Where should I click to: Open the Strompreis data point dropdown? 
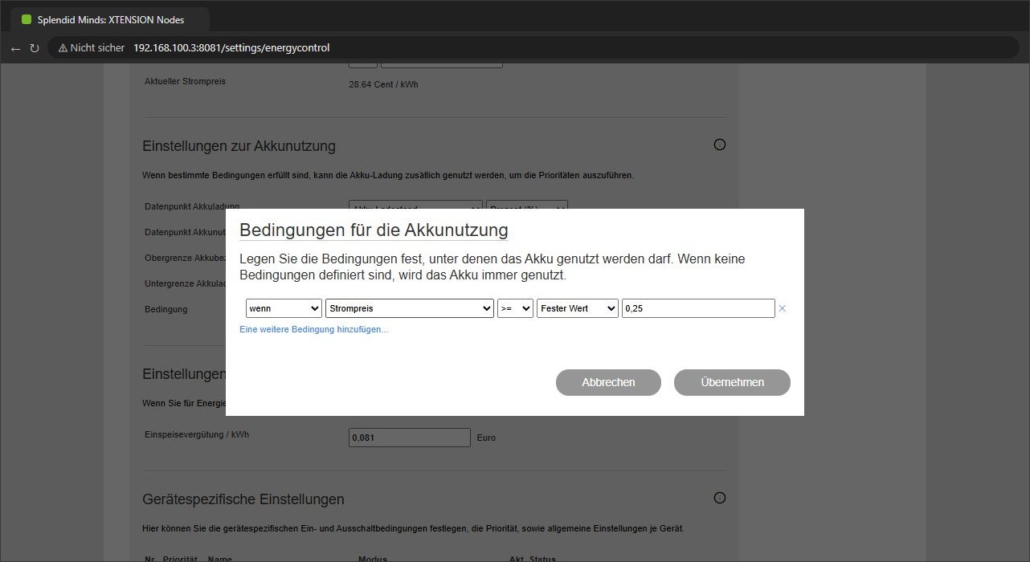pyautogui.click(x=409, y=309)
